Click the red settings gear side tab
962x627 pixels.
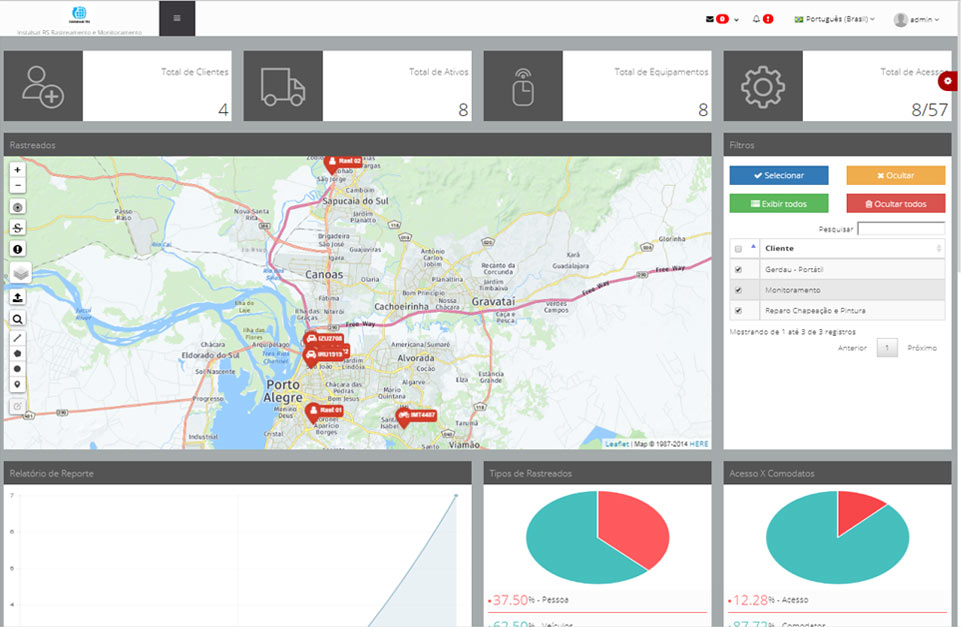(x=948, y=81)
